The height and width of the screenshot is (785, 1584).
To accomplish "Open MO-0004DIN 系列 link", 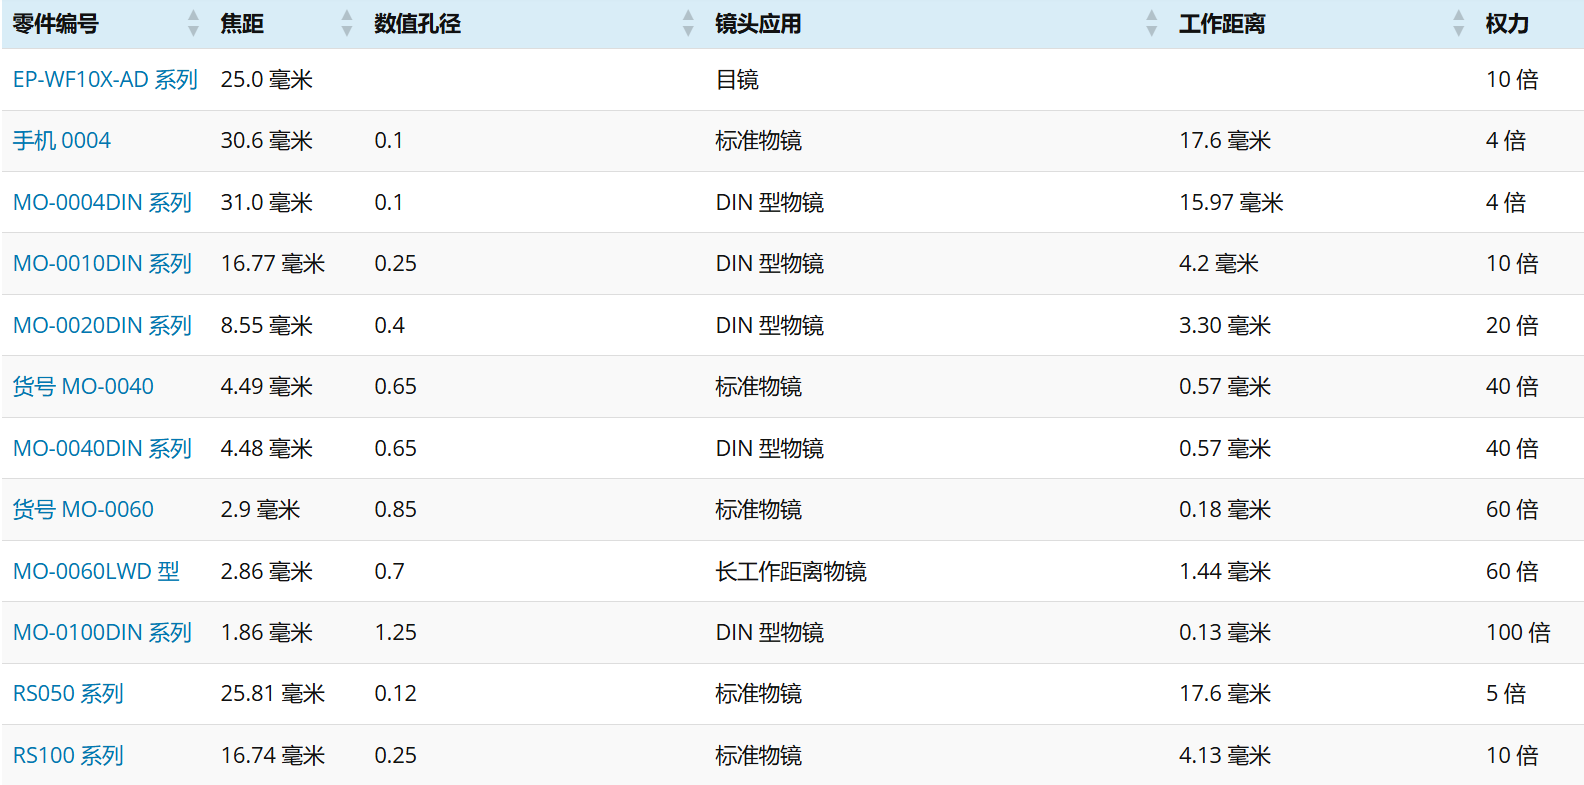I will coord(102,202).
